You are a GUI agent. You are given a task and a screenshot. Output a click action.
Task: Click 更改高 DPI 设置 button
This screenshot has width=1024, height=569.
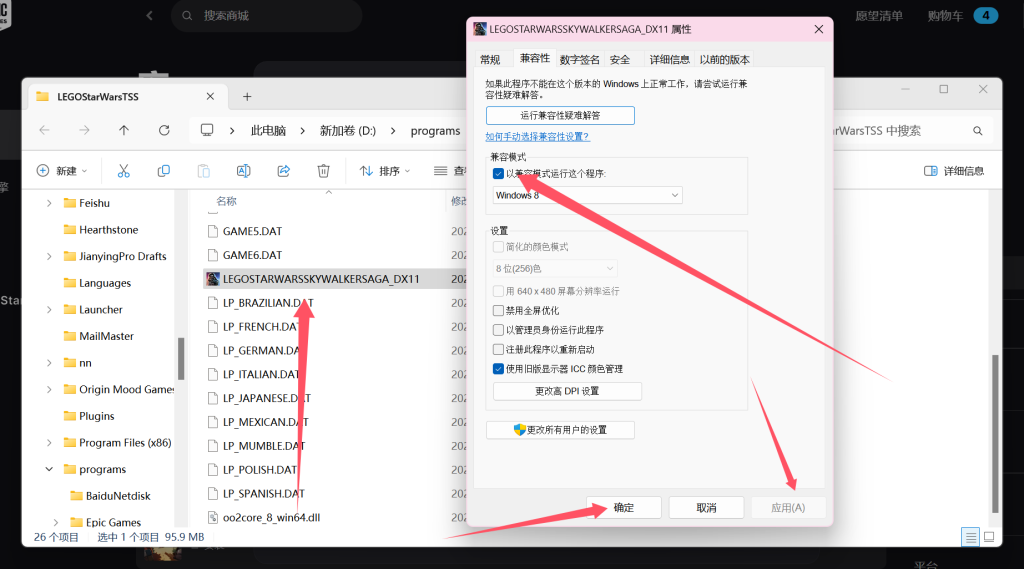567,391
